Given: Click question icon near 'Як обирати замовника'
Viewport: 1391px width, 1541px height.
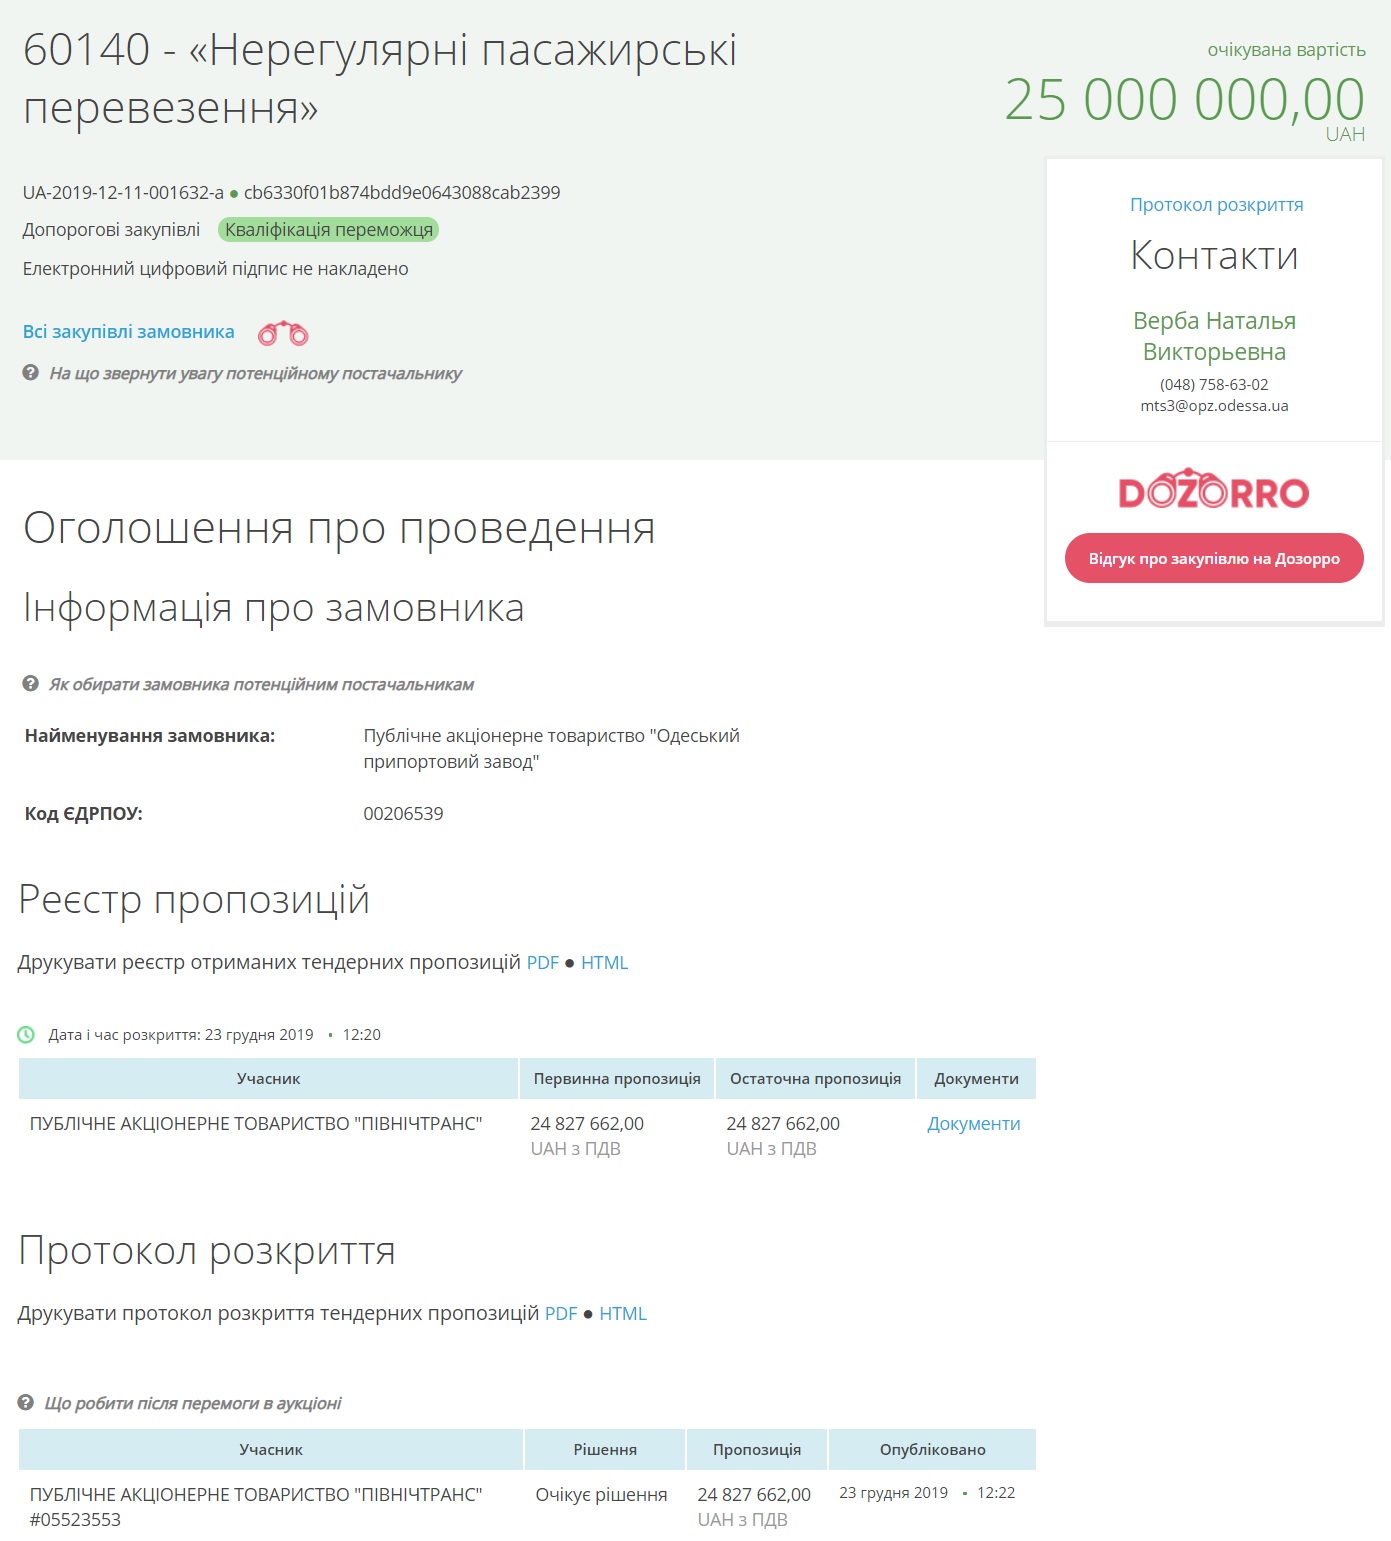Looking at the screenshot, I should pyautogui.click(x=31, y=684).
